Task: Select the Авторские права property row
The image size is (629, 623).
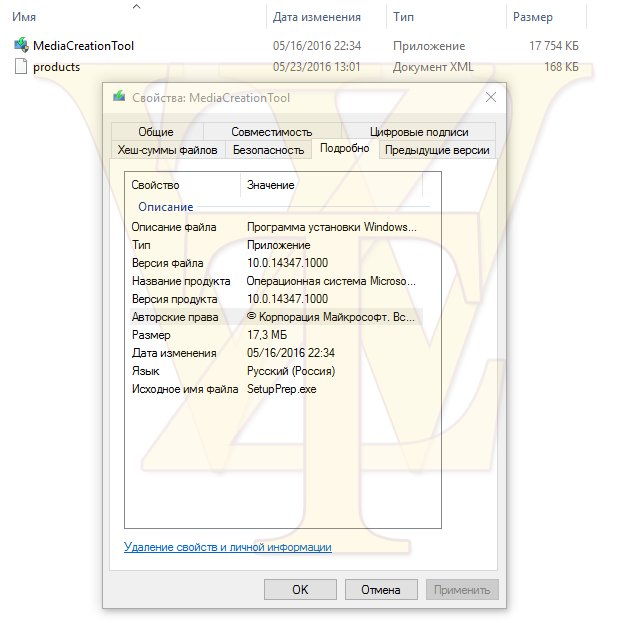Action: tap(276, 317)
